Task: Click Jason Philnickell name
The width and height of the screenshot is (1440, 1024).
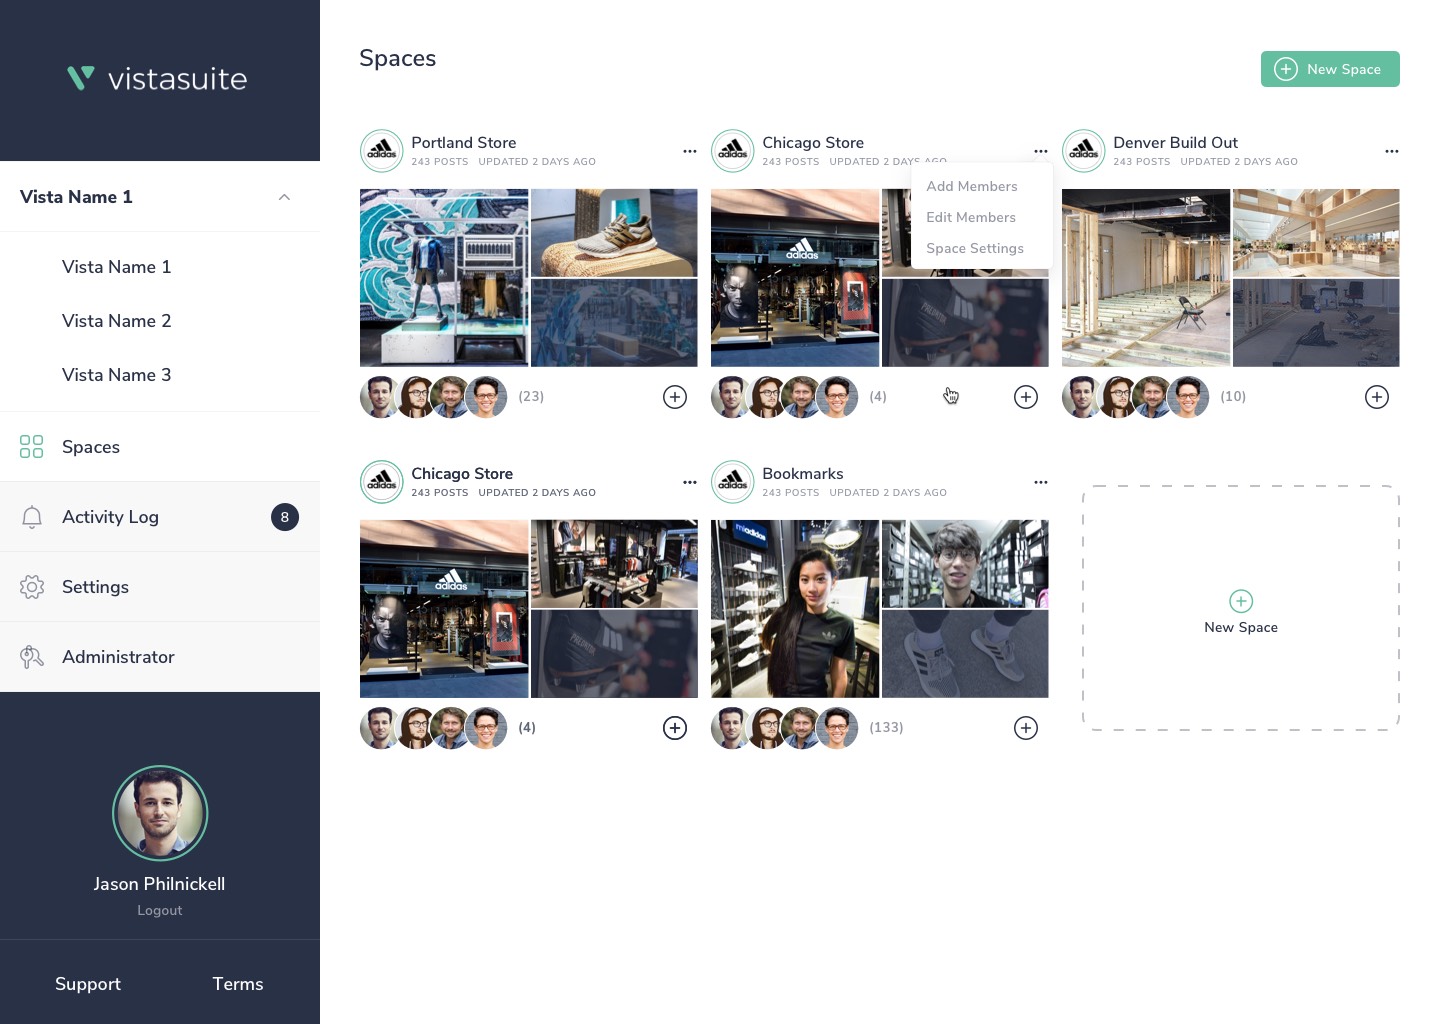Action: [159, 884]
